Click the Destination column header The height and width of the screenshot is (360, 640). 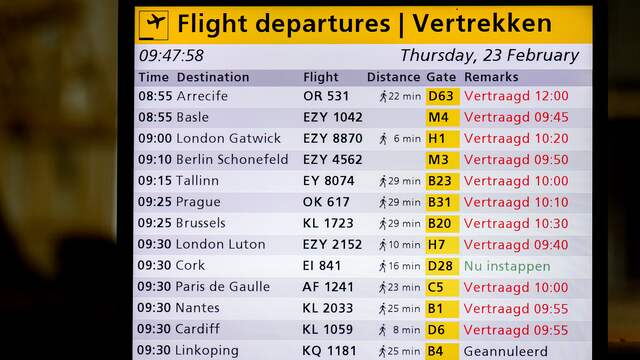tap(213, 77)
